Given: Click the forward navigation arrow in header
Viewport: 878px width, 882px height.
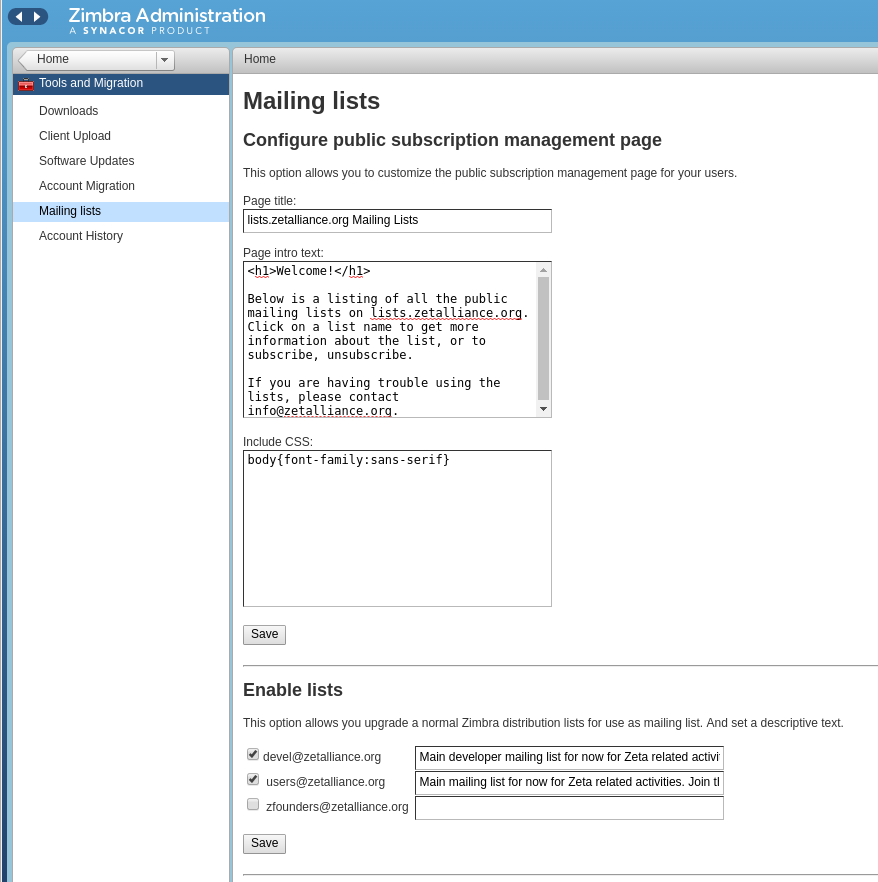Looking at the screenshot, I should pyautogui.click(x=37, y=17).
